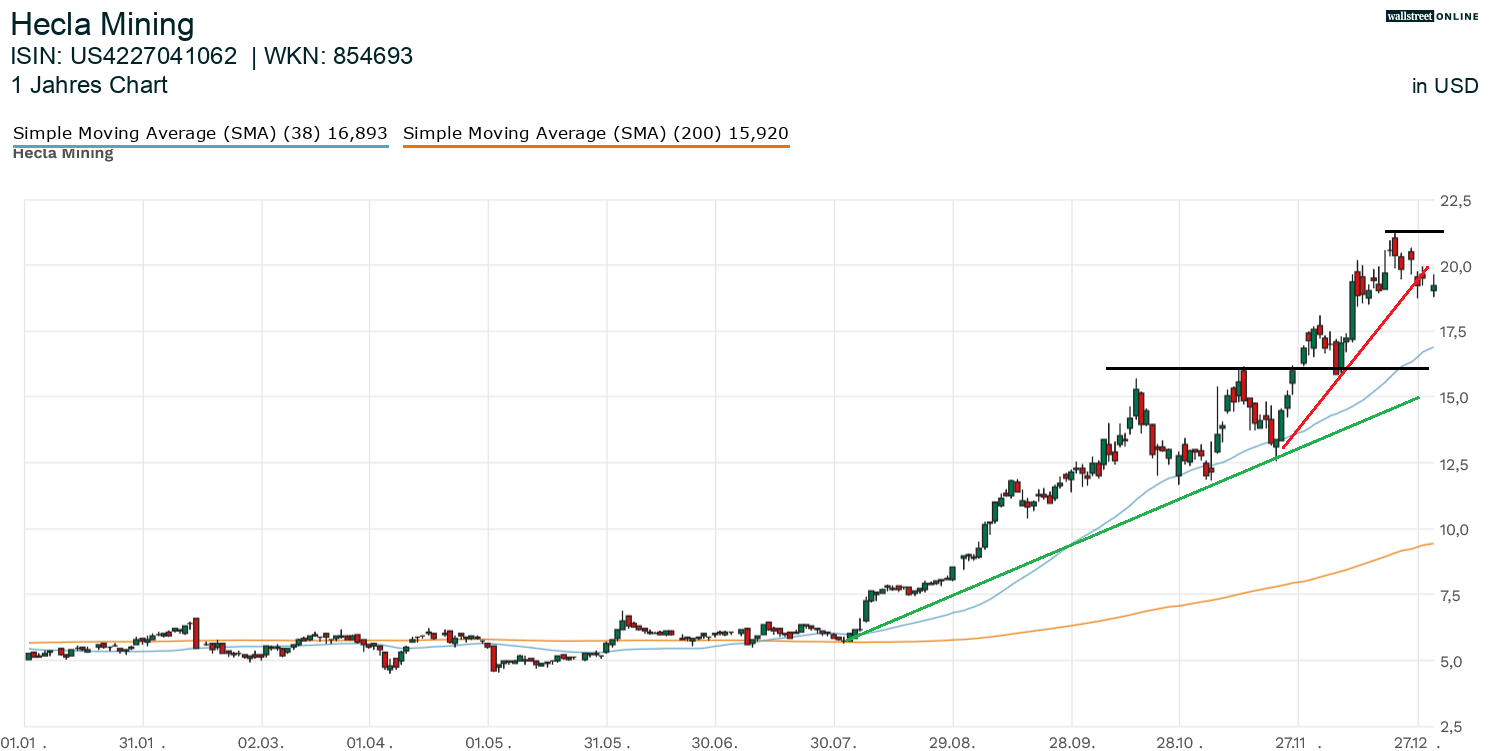Image resolution: width=1490 pixels, height=751 pixels.
Task: Select the SMA (38) legend entry
Action: pos(200,133)
